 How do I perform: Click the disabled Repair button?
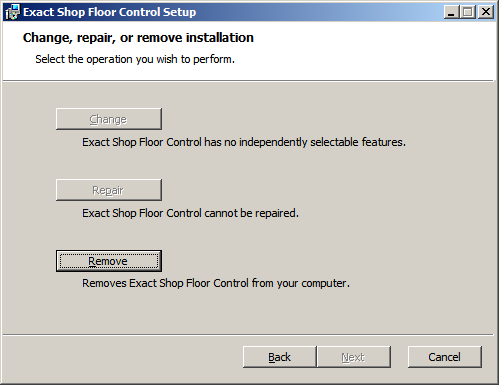(109, 190)
